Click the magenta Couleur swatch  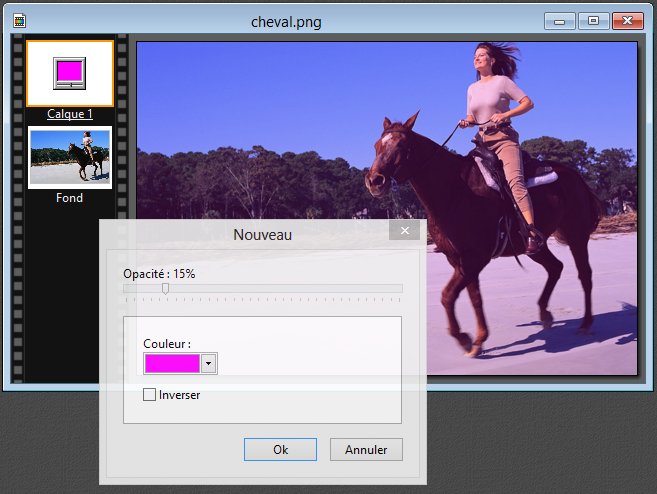pyautogui.click(x=172, y=363)
